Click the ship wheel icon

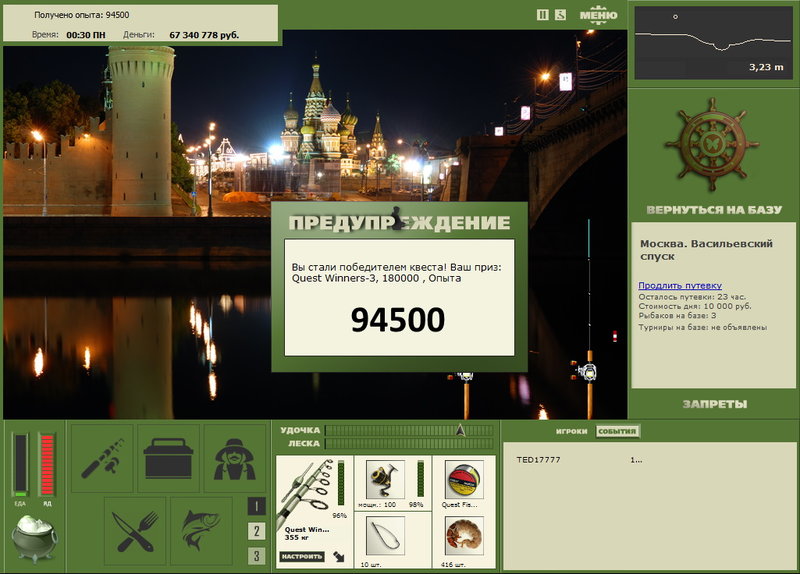[x=712, y=144]
